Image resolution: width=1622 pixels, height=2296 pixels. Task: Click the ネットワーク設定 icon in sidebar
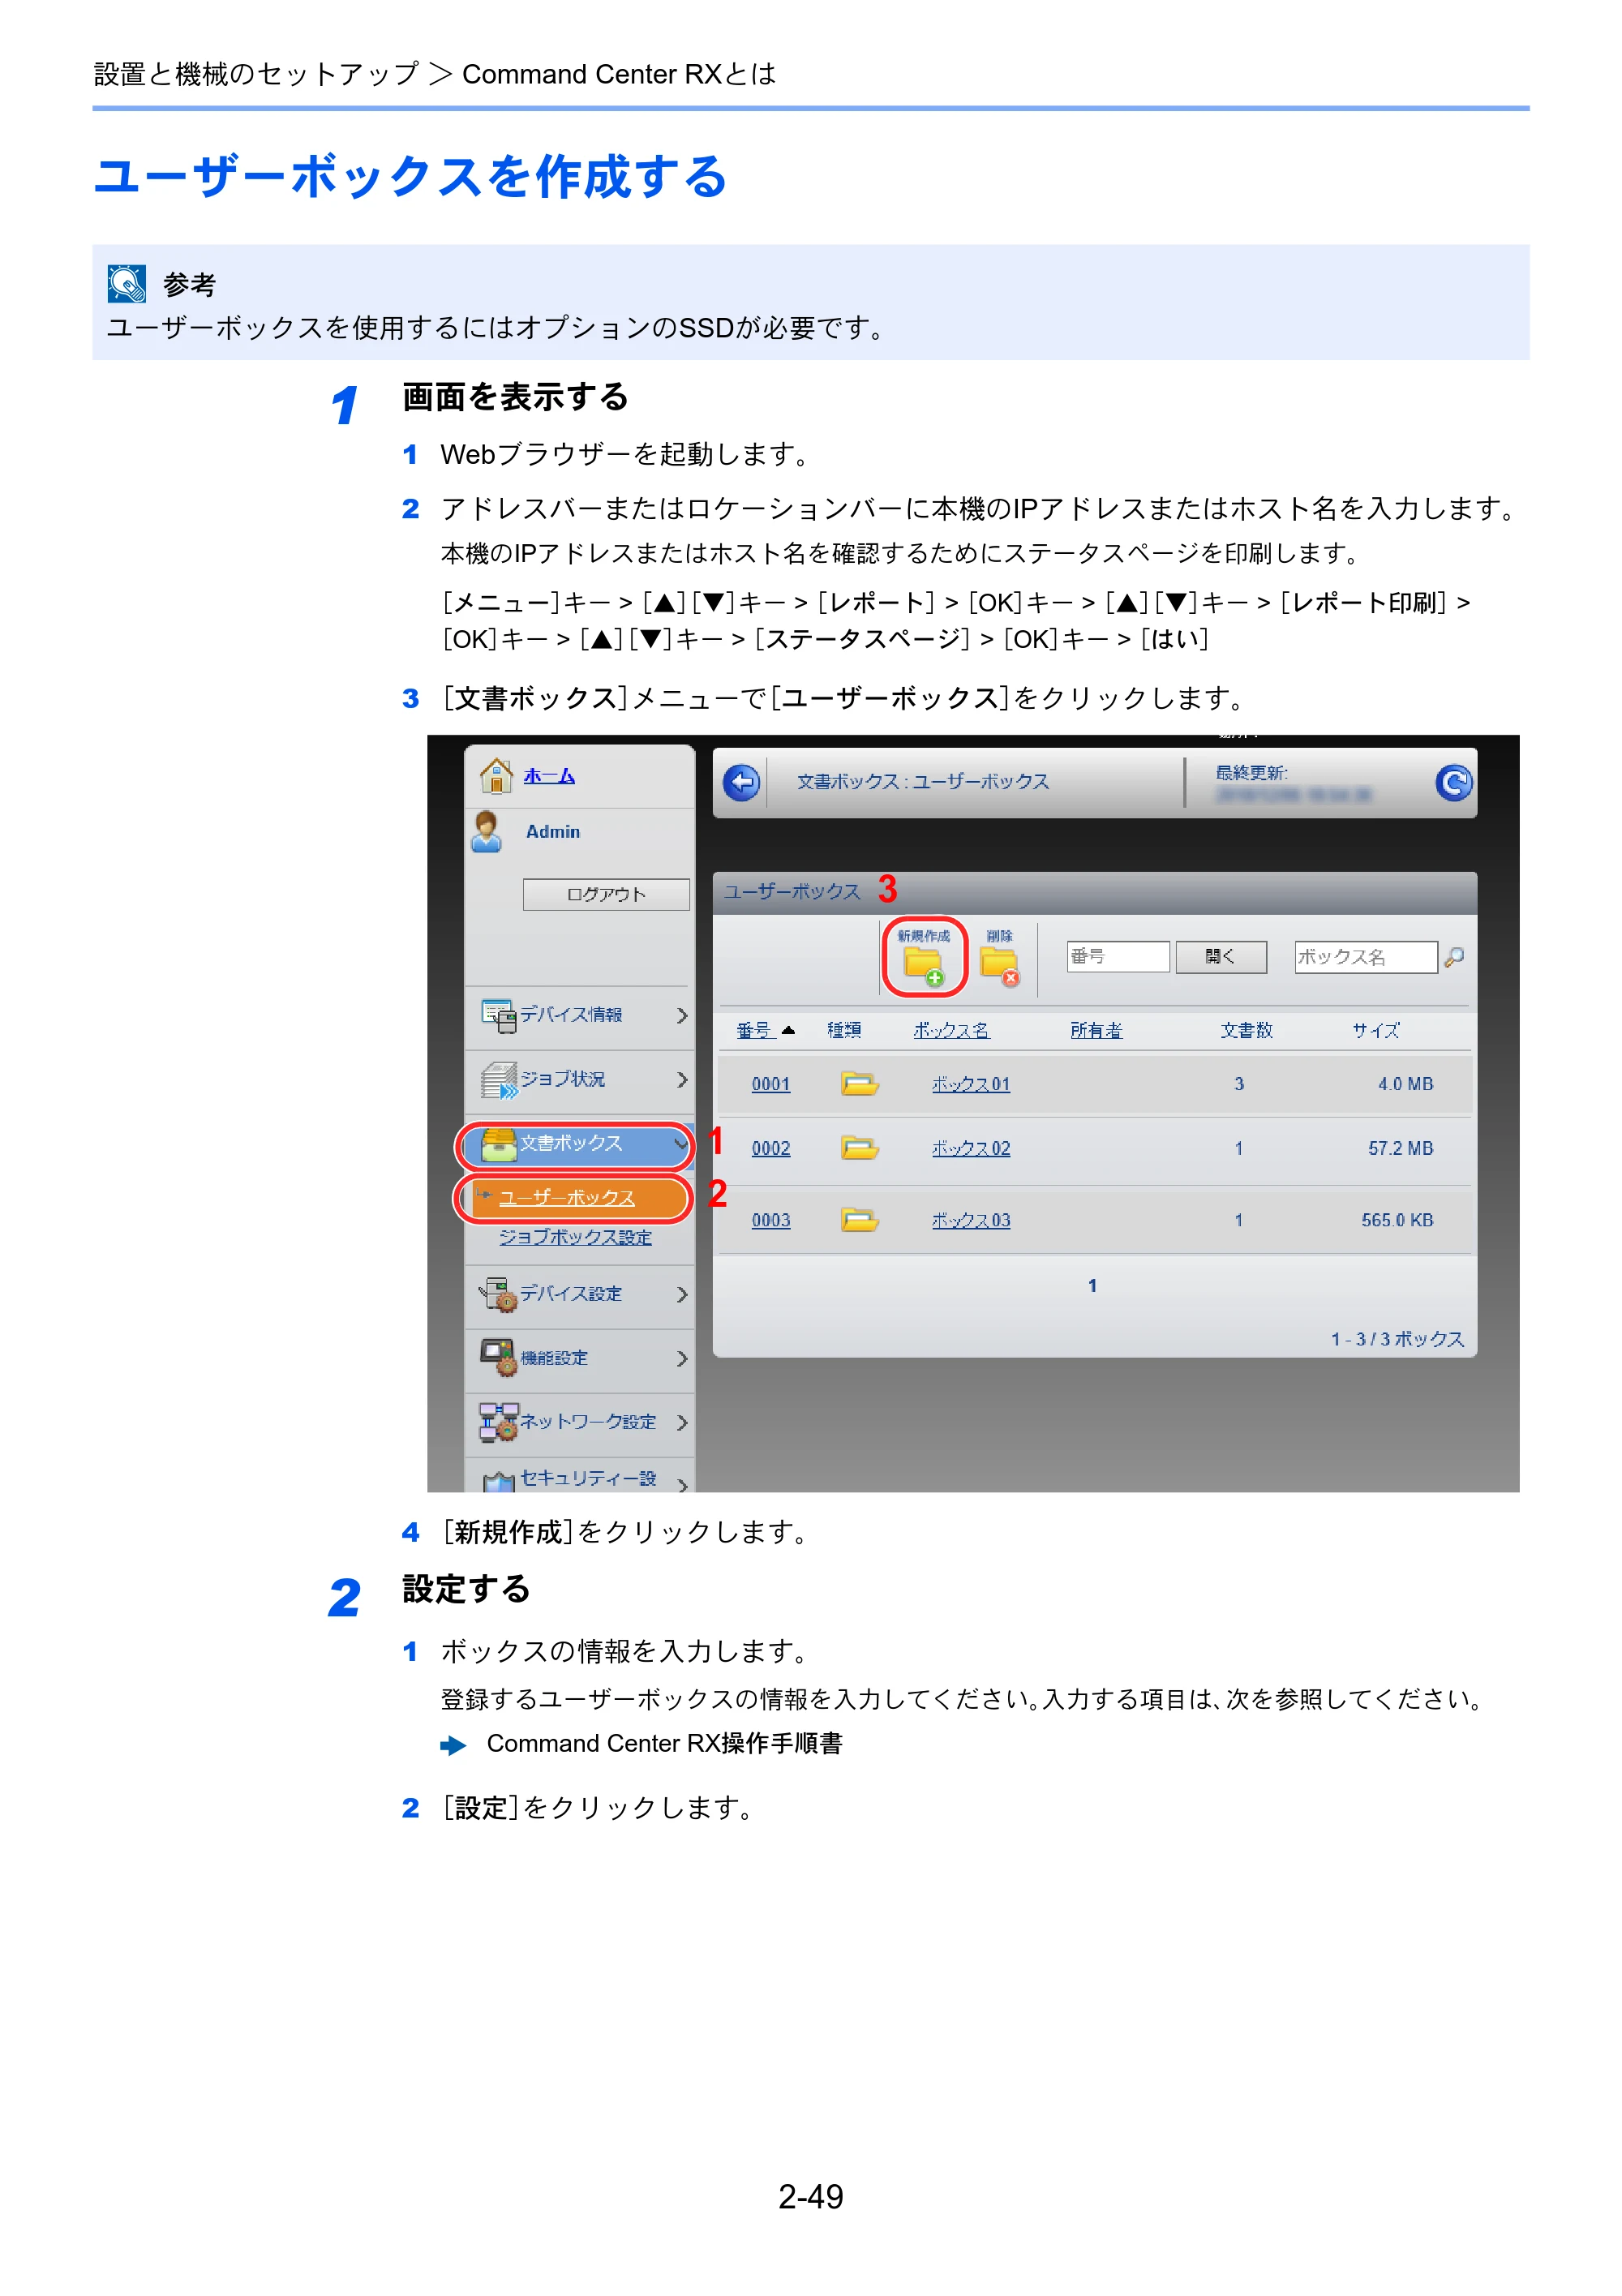(498, 1422)
